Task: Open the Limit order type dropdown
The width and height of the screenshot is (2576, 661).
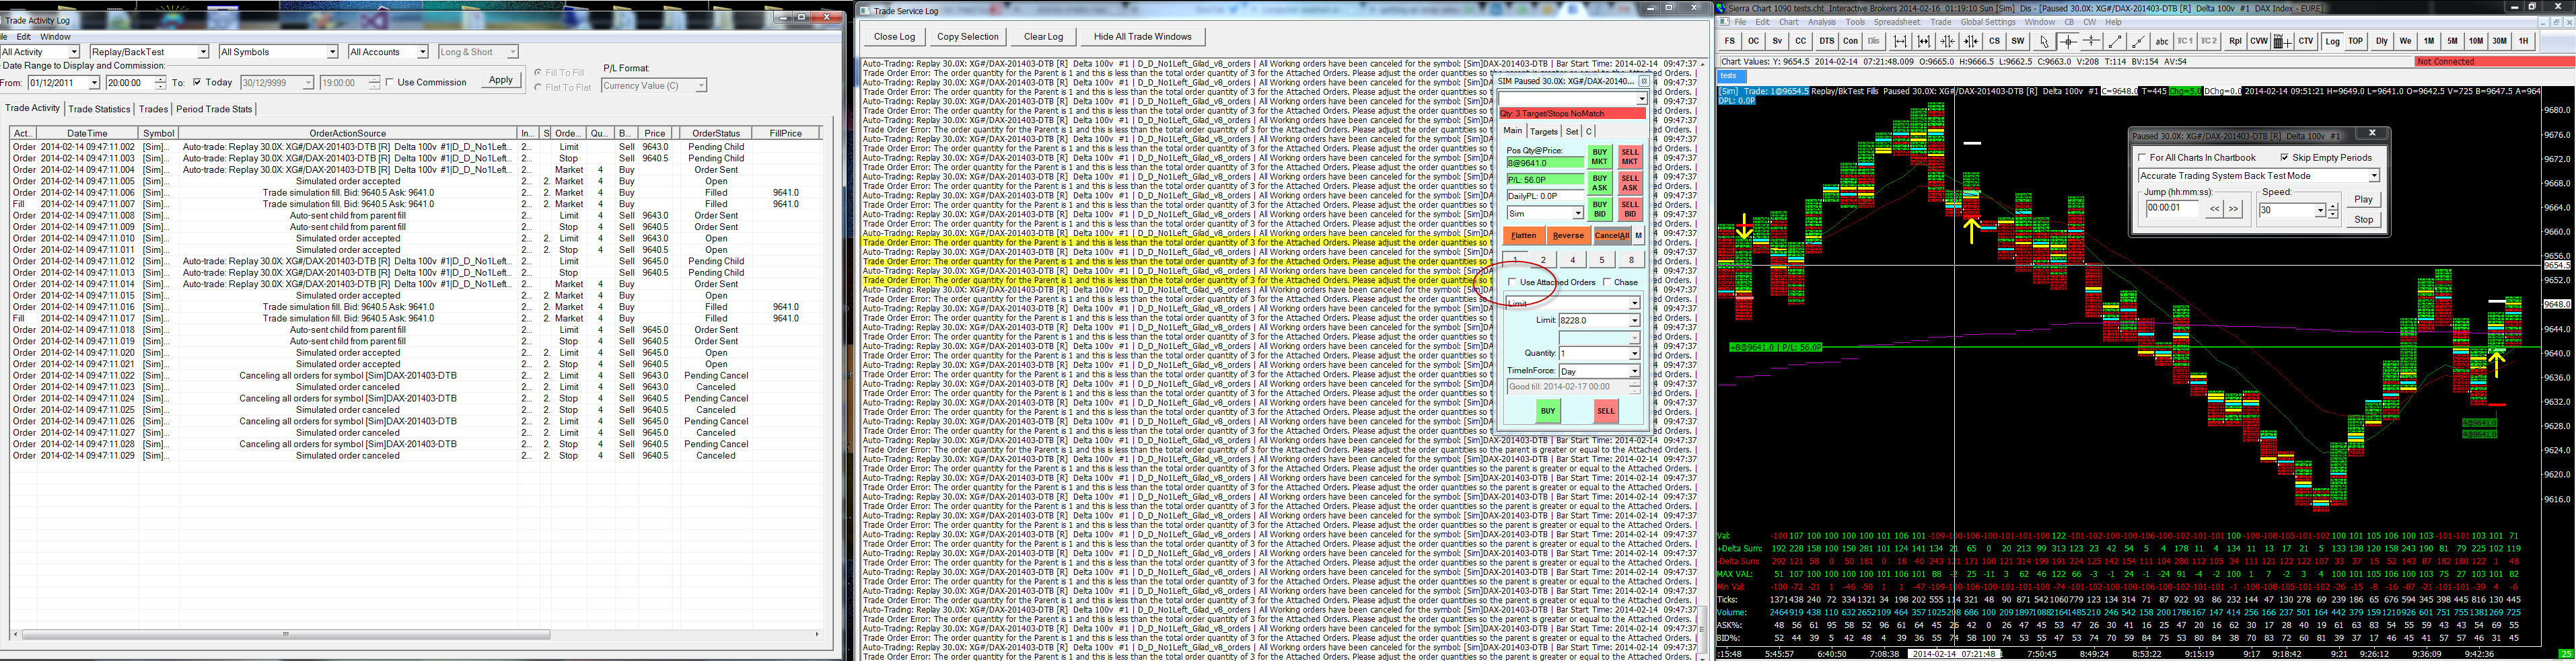Action: pyautogui.click(x=1573, y=303)
